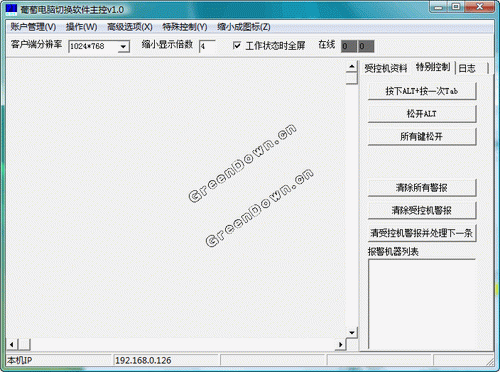Viewport: 500px width, 372px height.
Task: Click inside the 报警机器列表 list box
Action: 422,304
